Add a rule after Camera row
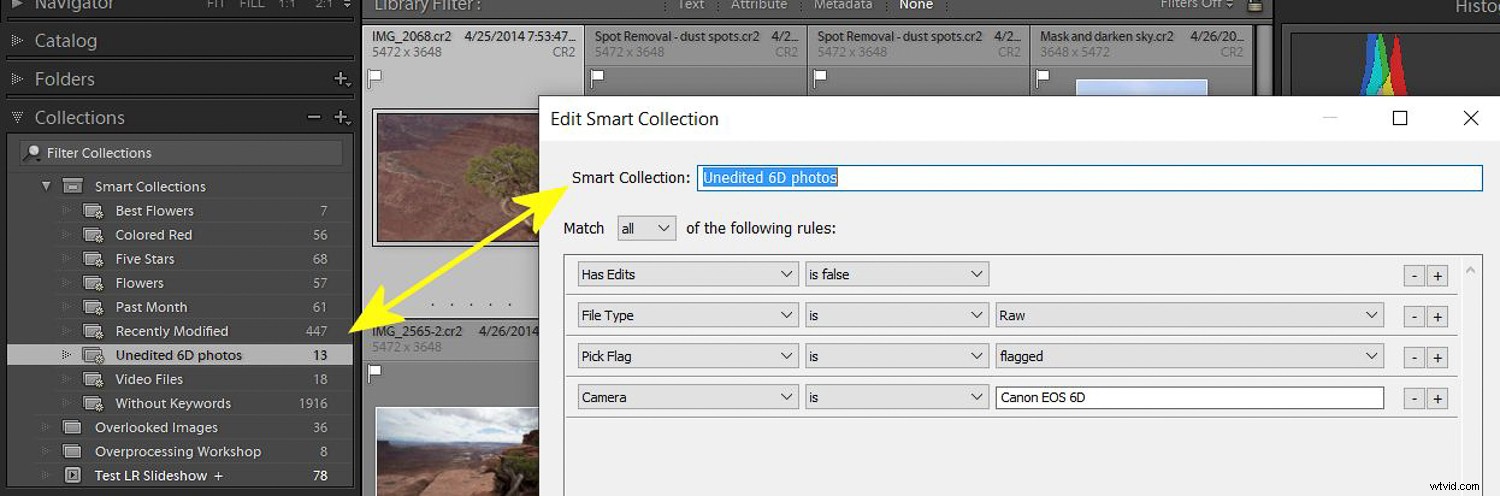 pos(1438,399)
